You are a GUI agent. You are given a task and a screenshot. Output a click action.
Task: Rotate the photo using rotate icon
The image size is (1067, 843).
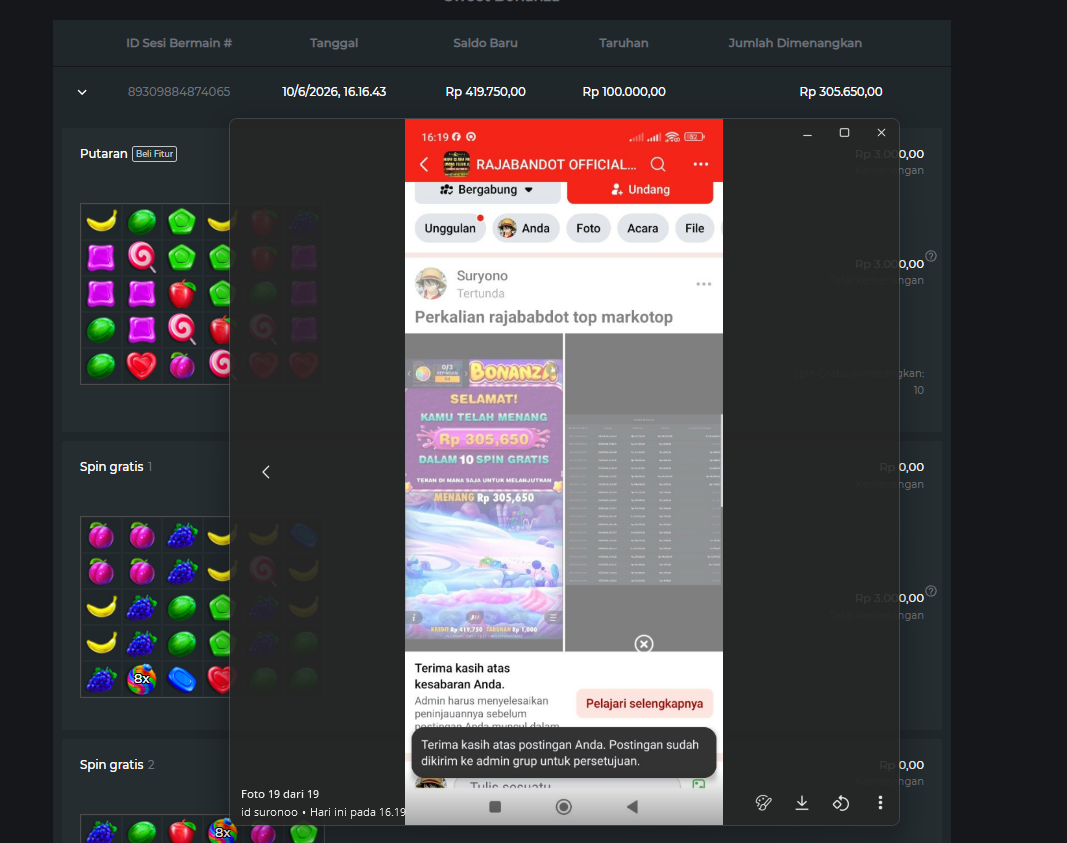coord(841,803)
